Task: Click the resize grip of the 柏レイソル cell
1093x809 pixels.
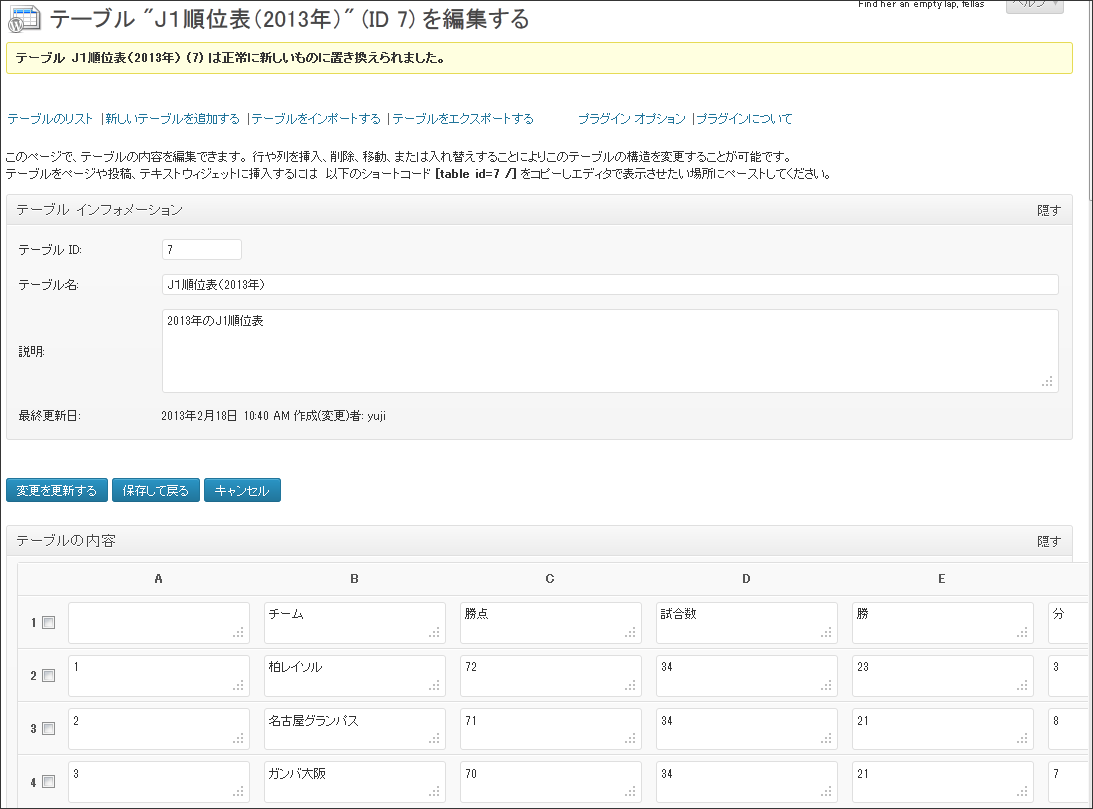Action: coord(435,686)
